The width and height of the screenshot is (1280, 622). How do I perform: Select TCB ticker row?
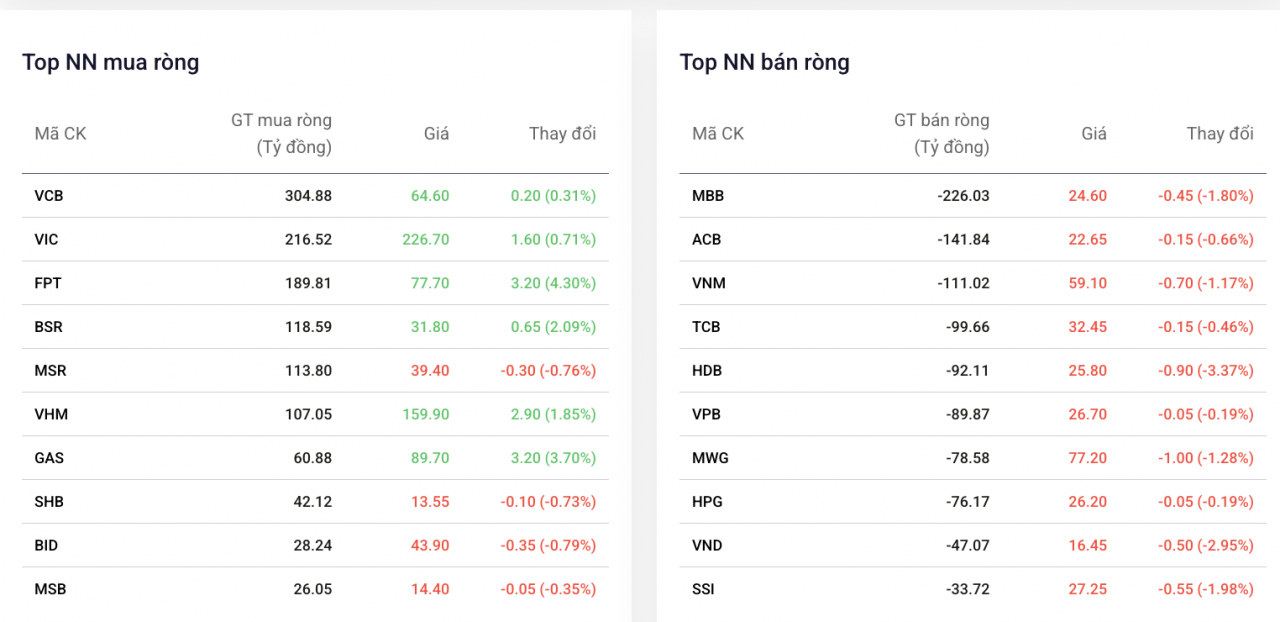coord(973,327)
